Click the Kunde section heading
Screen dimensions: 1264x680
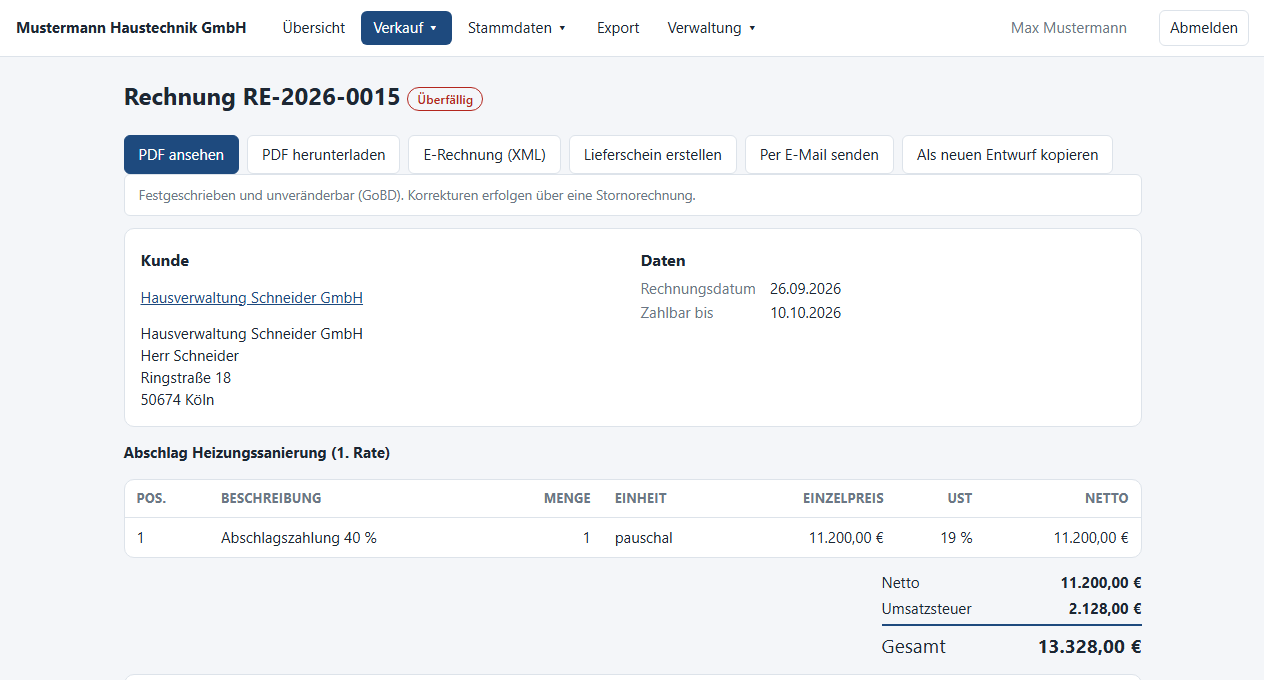pyautogui.click(x=165, y=261)
